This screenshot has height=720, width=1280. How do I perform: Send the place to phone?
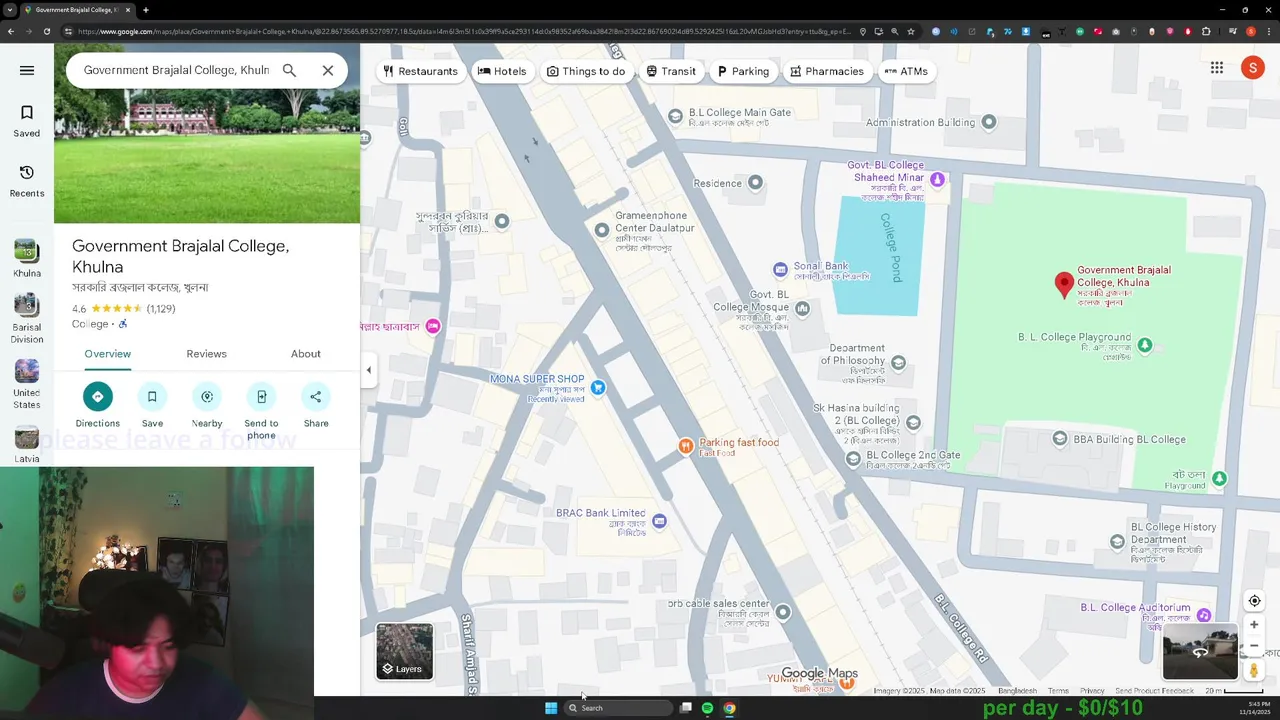pyautogui.click(x=261, y=411)
